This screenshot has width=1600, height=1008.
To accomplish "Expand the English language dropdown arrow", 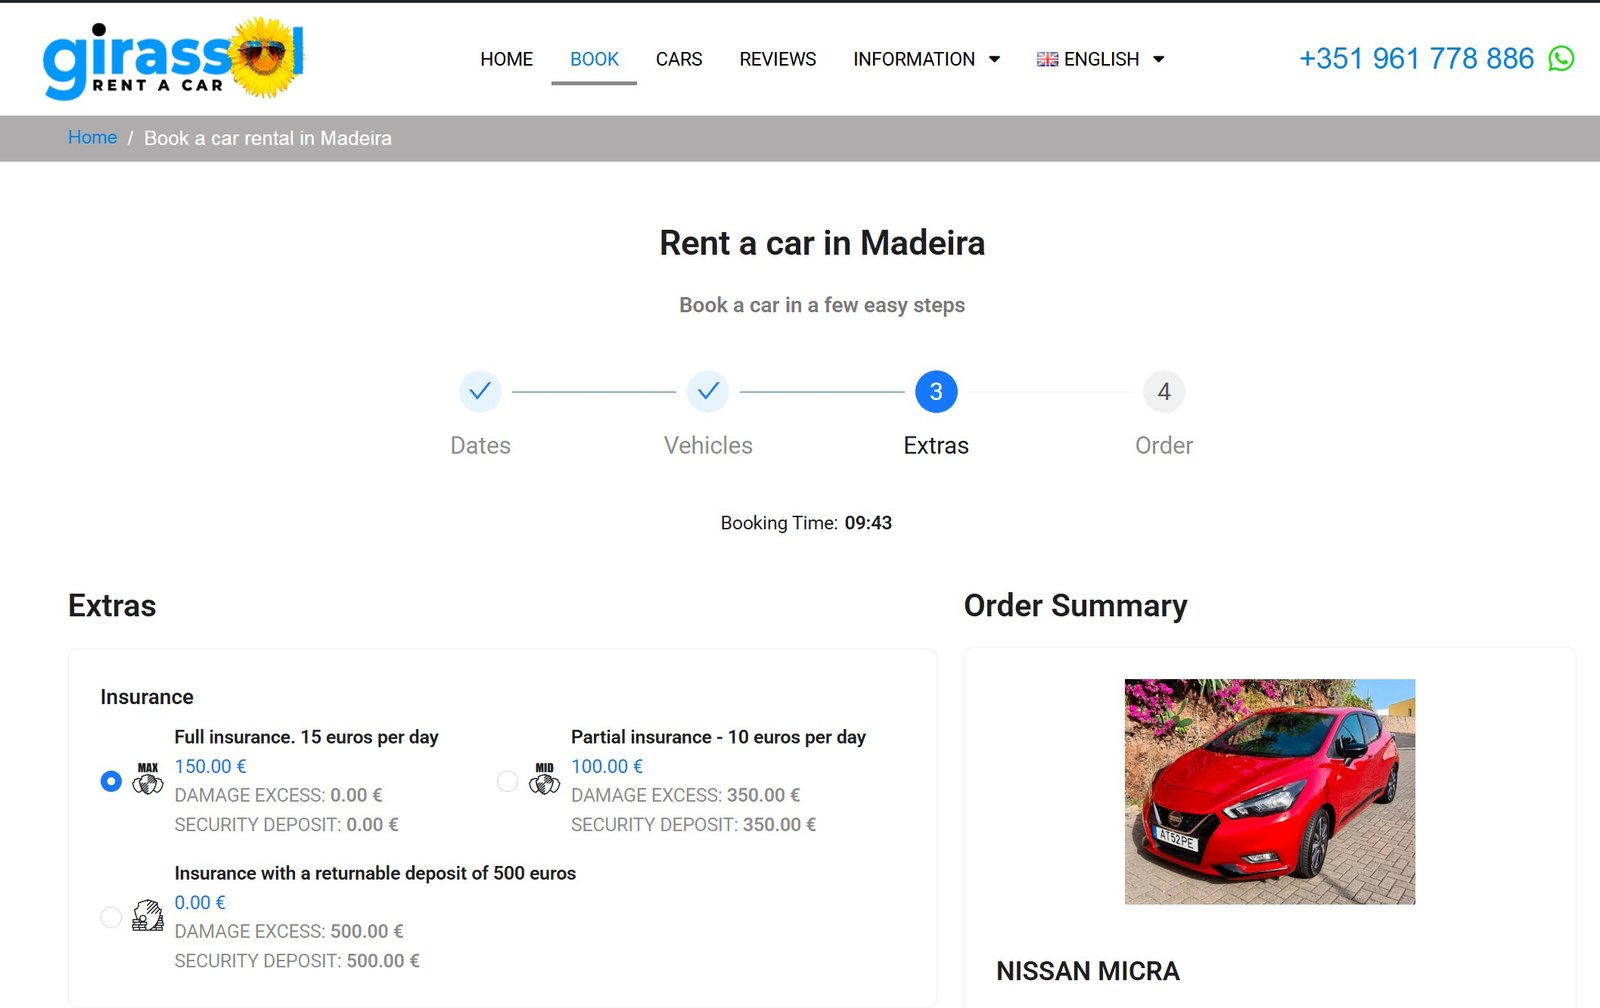I will 1158,59.
